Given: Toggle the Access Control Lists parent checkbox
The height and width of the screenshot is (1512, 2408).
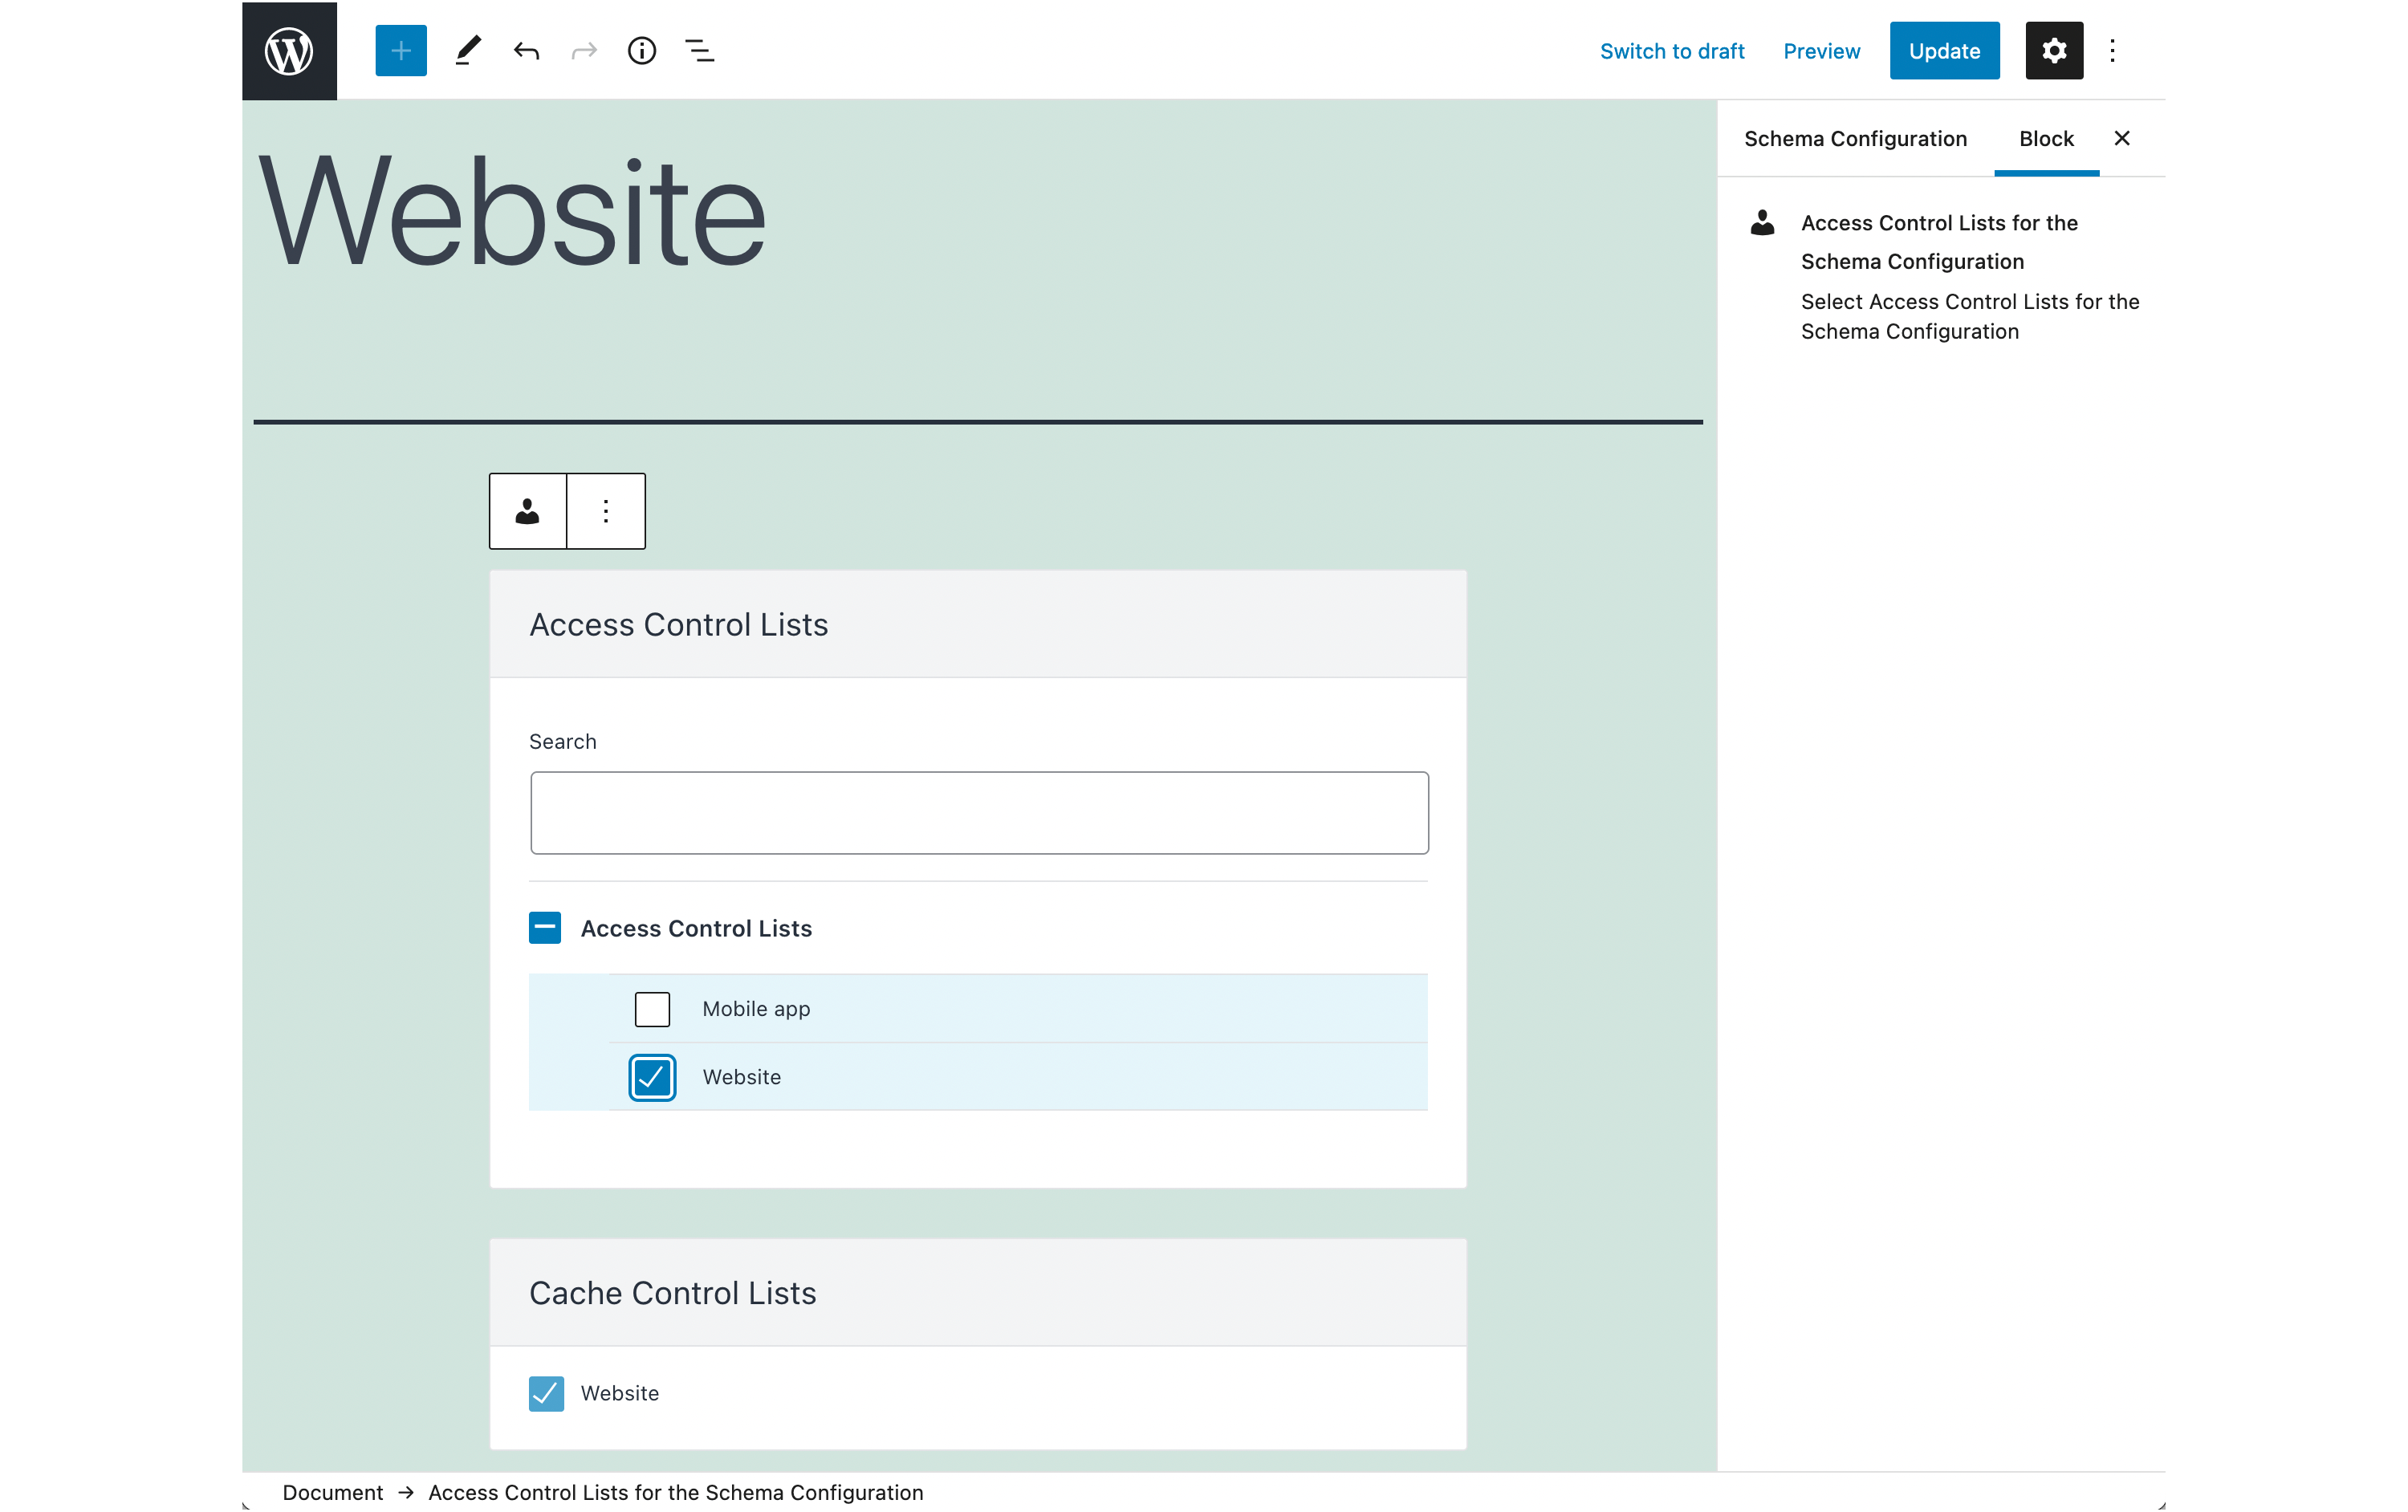Looking at the screenshot, I should tap(545, 928).
